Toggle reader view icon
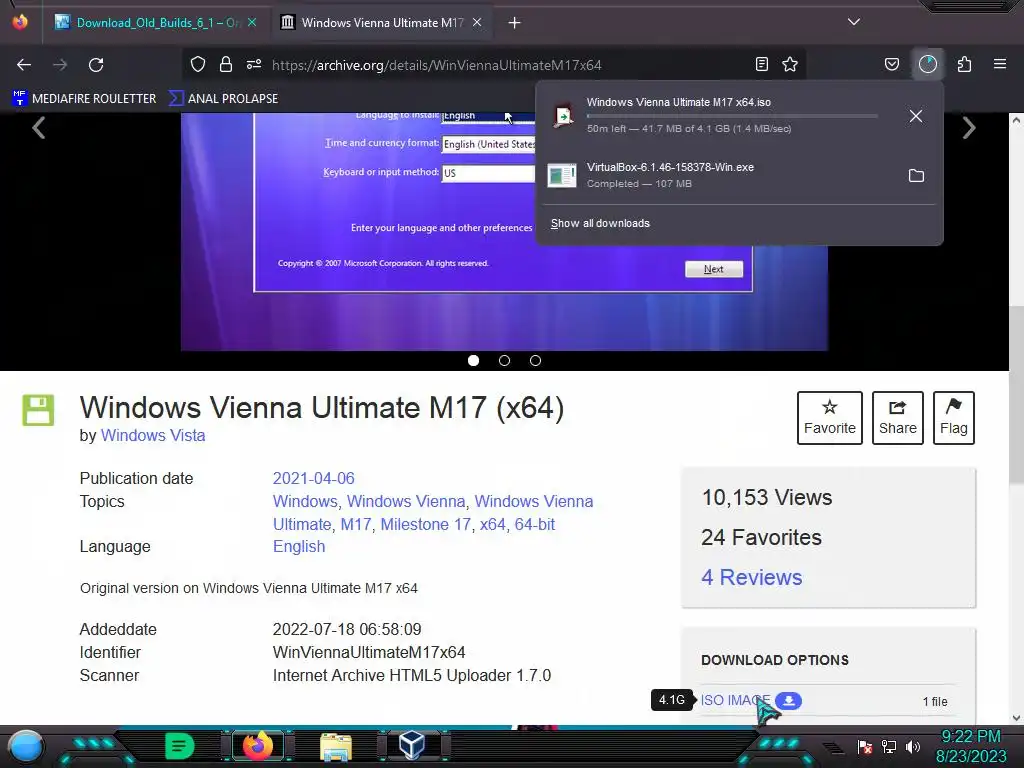 (x=761, y=64)
